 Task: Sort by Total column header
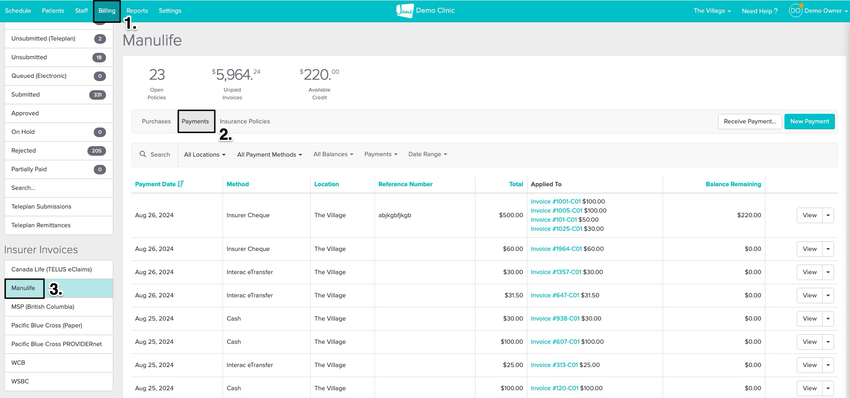pos(516,184)
